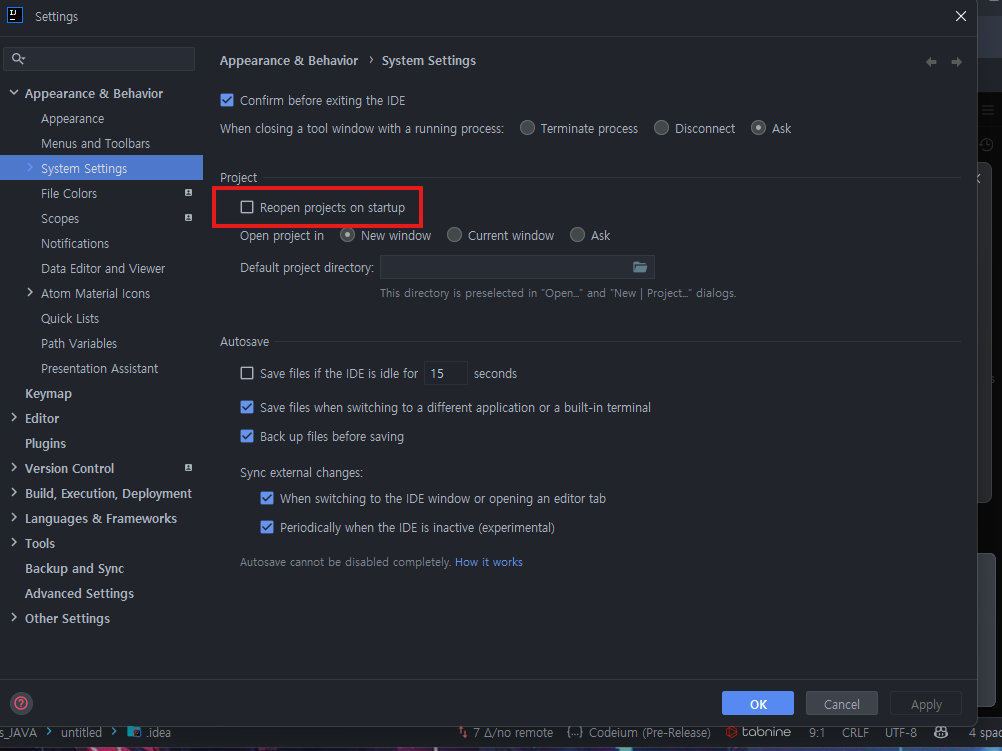
Task: Expand the Tools section
Action: 14,543
